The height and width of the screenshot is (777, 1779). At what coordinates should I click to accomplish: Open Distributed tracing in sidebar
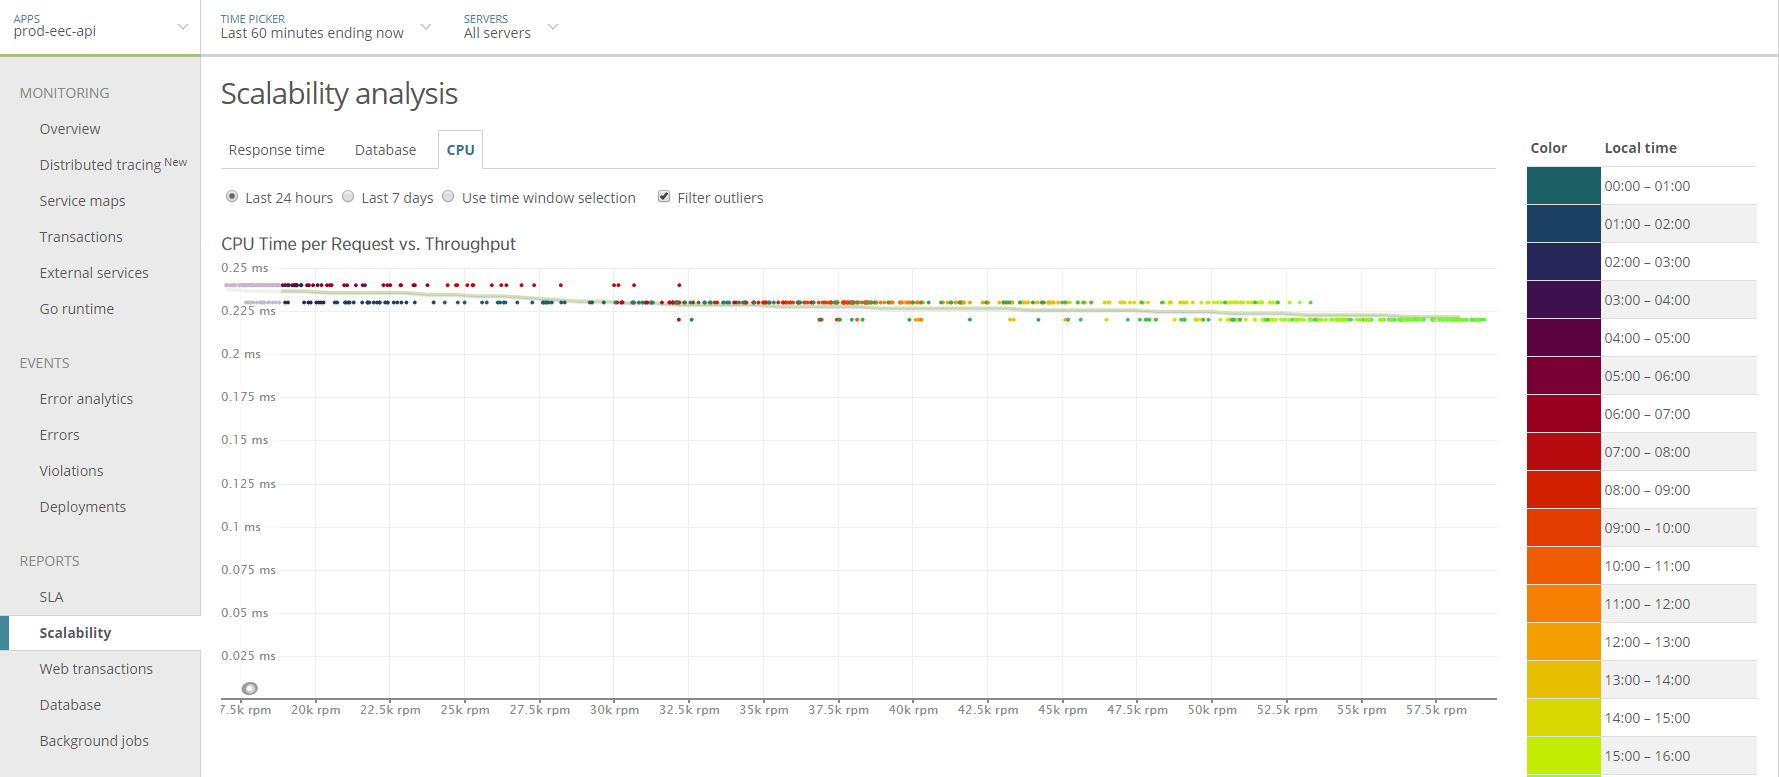[x=100, y=165]
